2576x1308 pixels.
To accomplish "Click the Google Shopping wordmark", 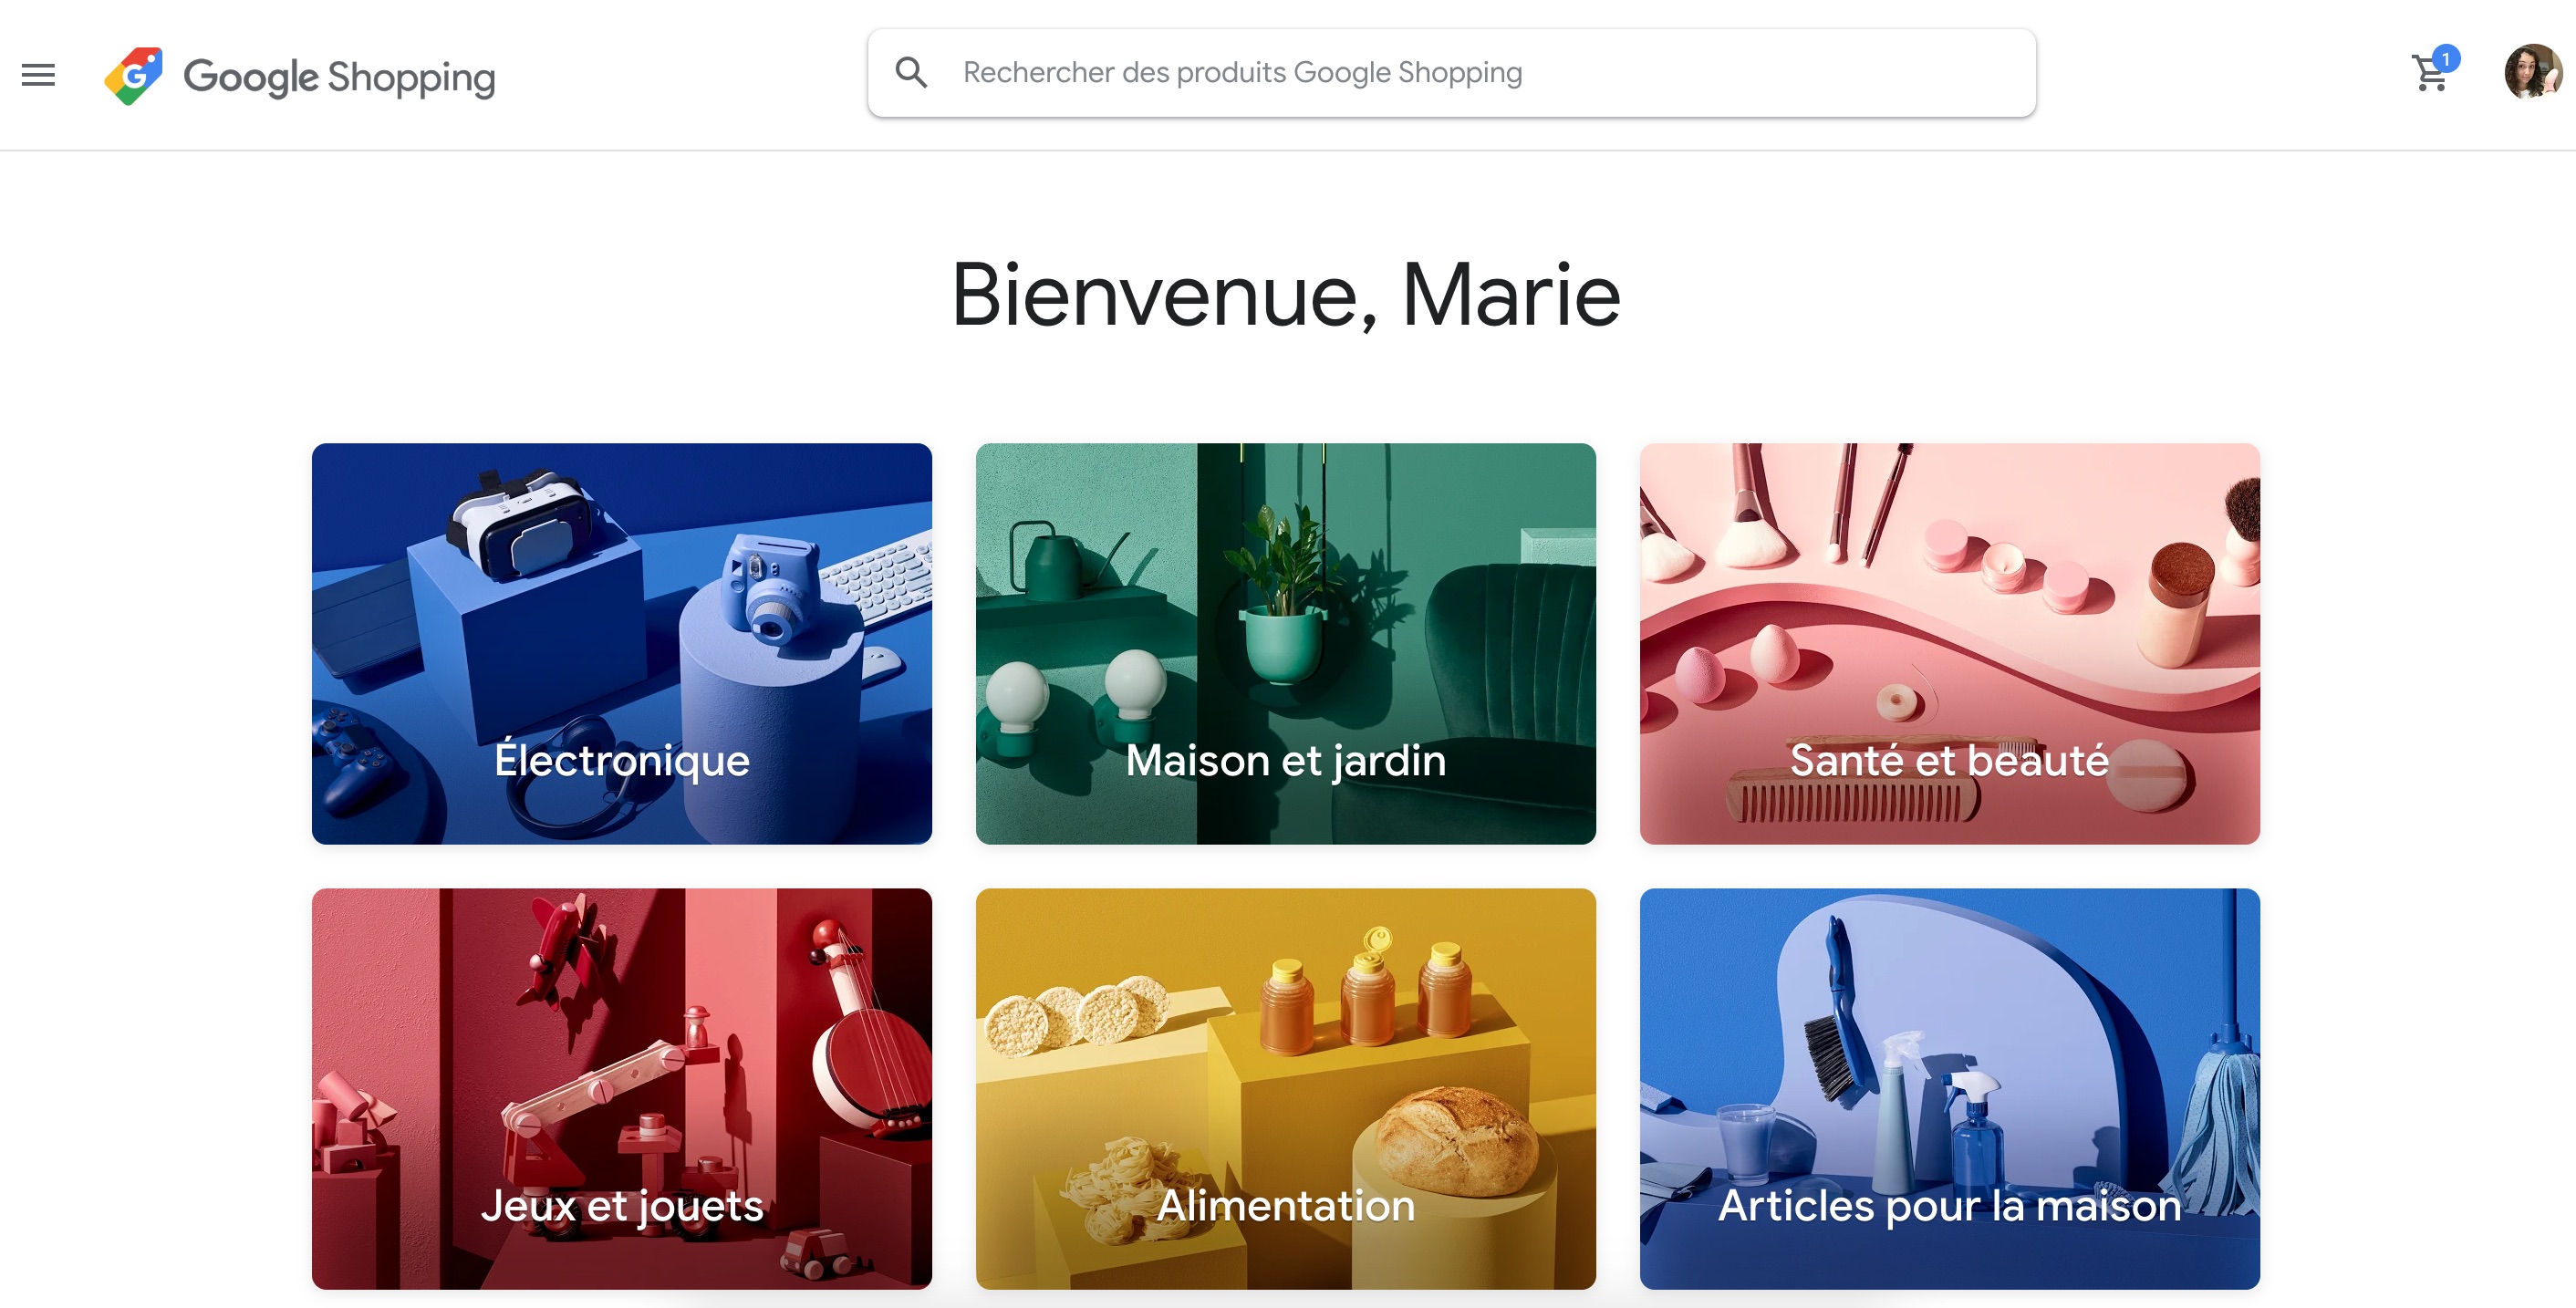I will 339,77.
